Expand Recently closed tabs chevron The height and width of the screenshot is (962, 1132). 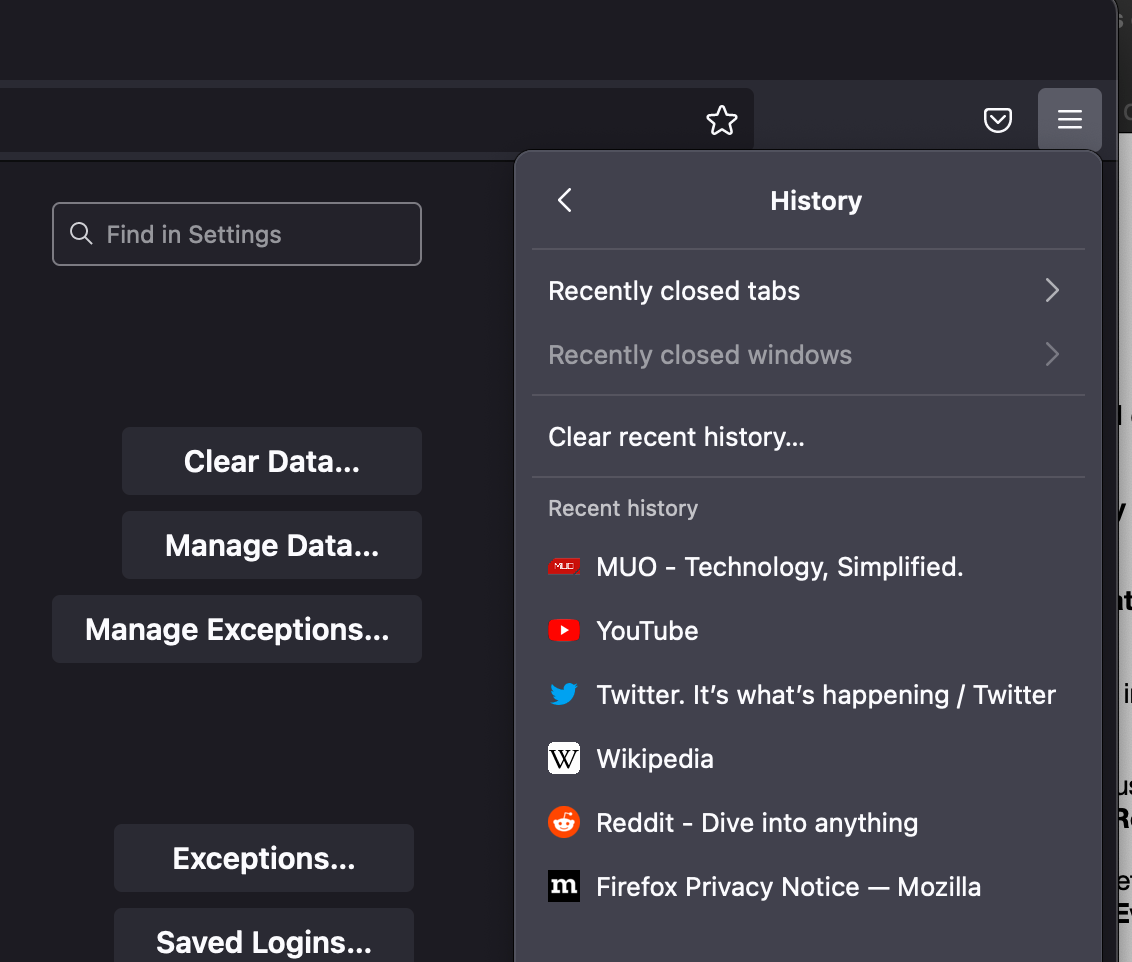click(x=1051, y=291)
